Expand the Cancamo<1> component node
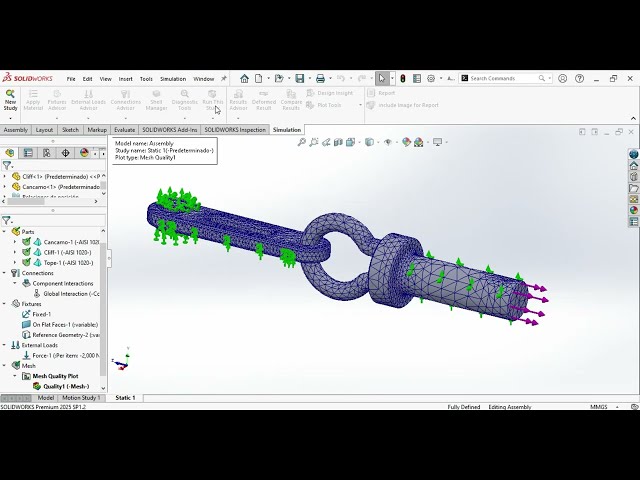 [x=4, y=187]
